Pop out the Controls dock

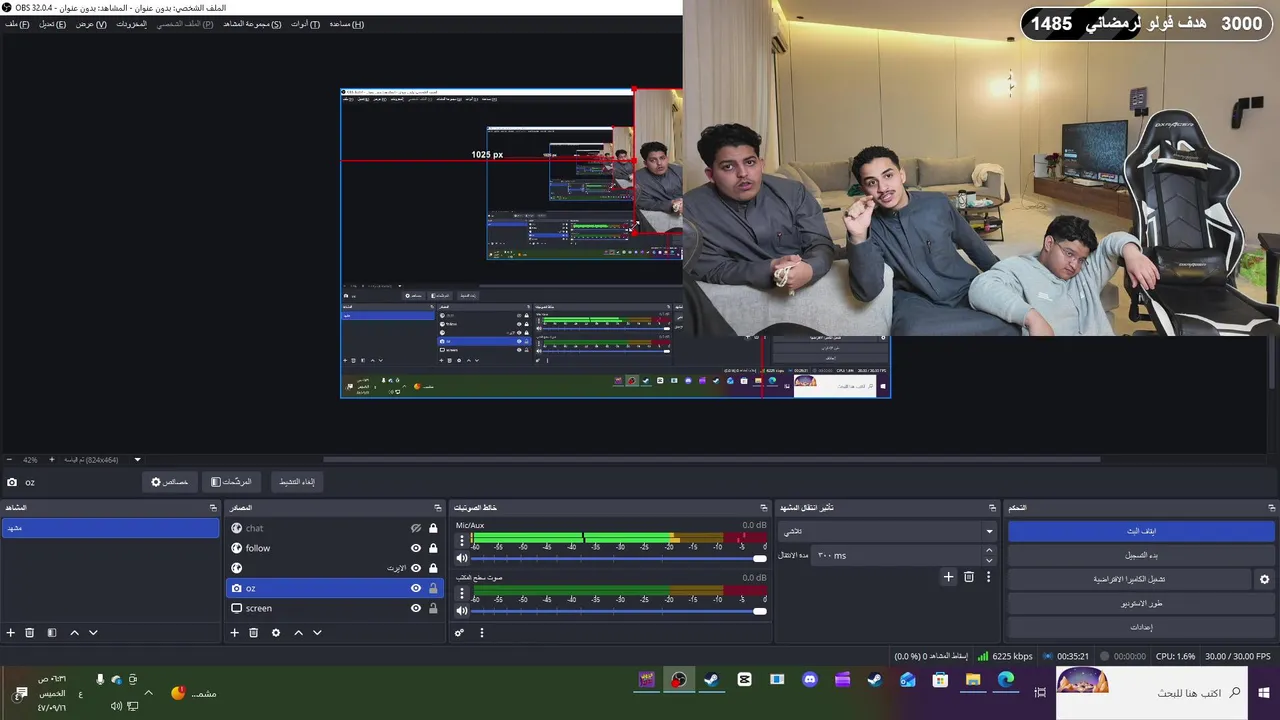click(1270, 508)
